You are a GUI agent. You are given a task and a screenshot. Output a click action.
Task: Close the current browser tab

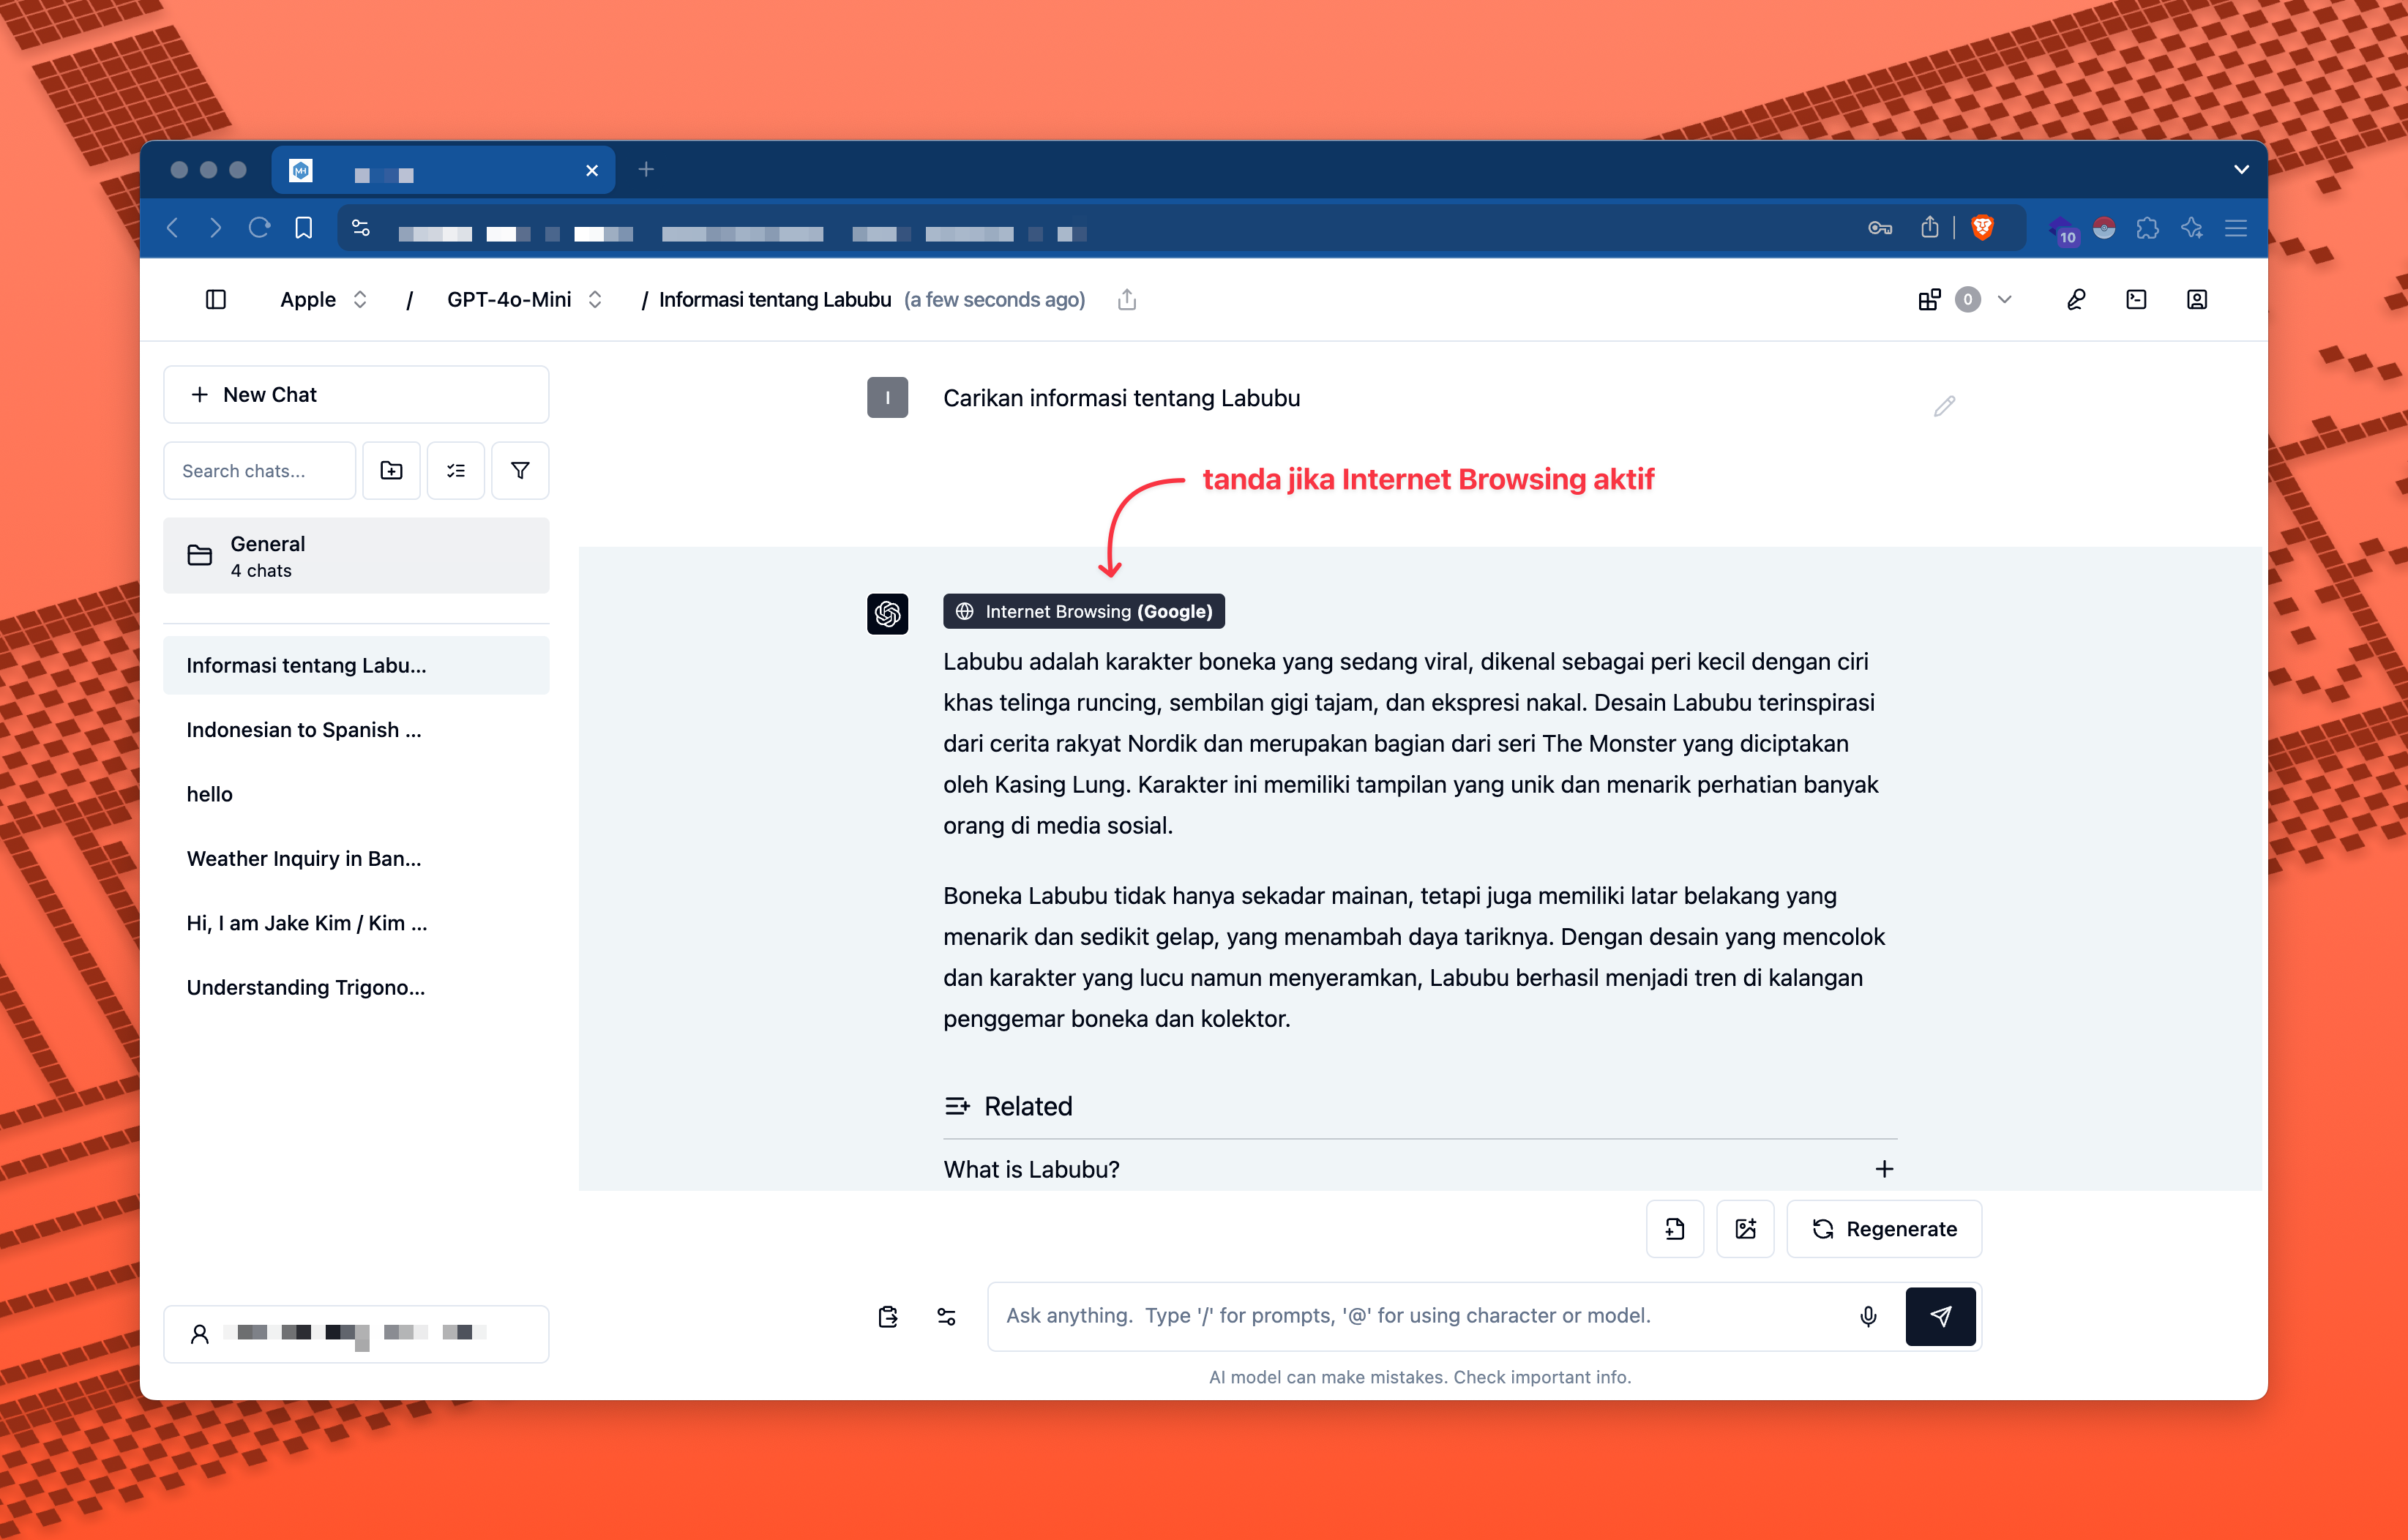(x=592, y=170)
